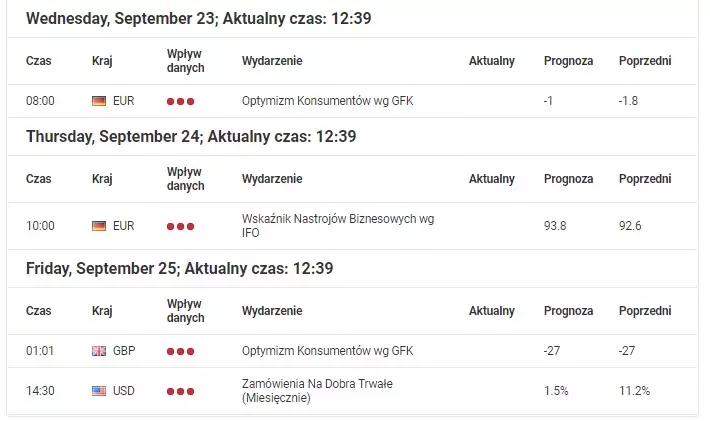Click the 11.2% previous value for USD
710x421 pixels.
(x=634, y=391)
